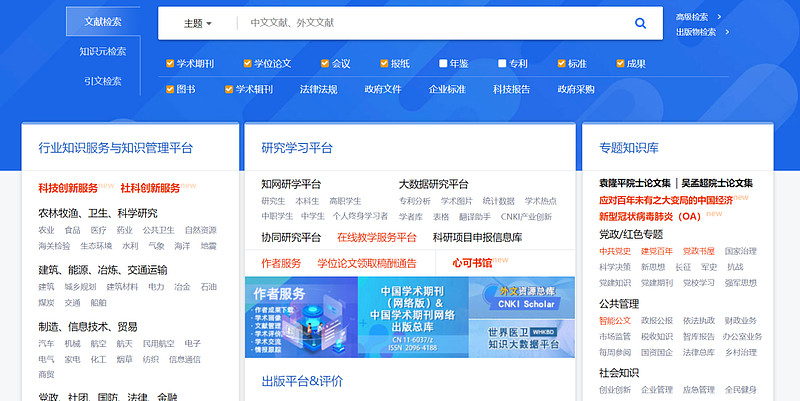Open the 研究生 study link
The width and height of the screenshot is (800, 401).
tap(273, 201)
